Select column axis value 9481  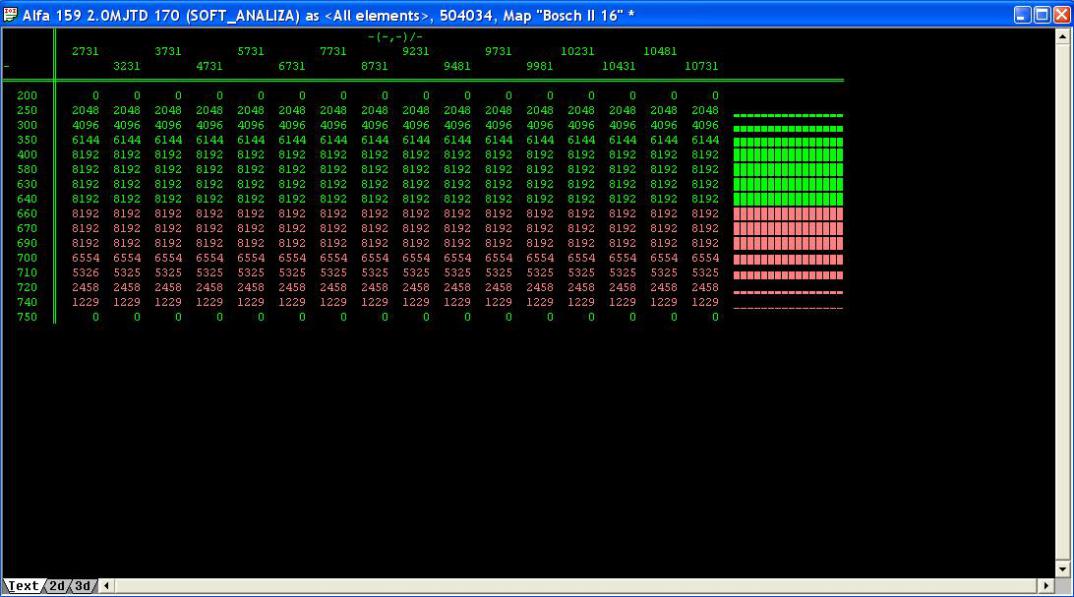tap(457, 66)
